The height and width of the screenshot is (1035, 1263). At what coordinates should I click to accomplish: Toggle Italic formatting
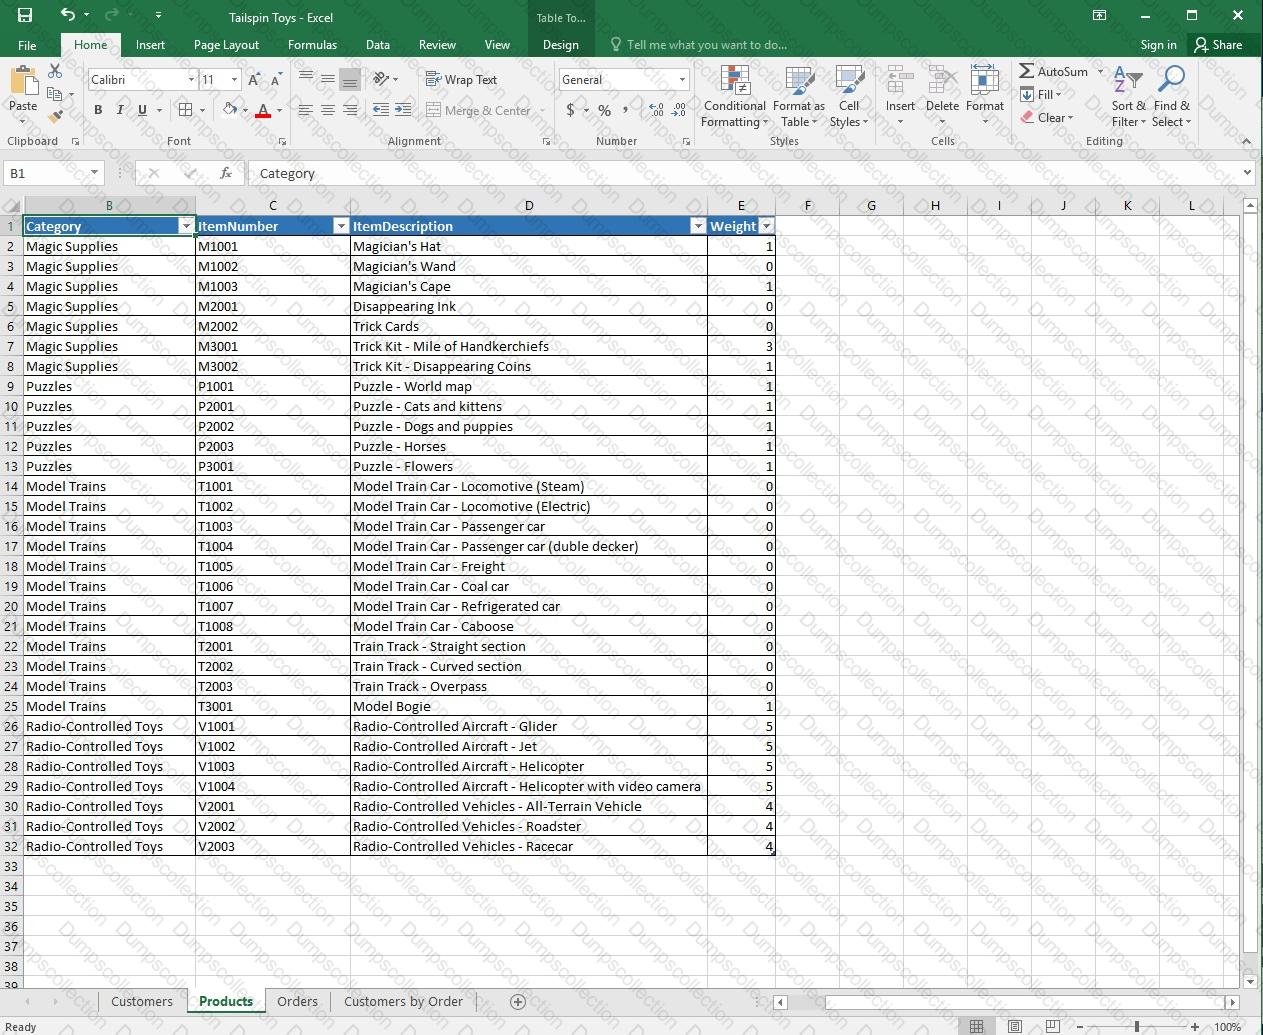pos(120,110)
